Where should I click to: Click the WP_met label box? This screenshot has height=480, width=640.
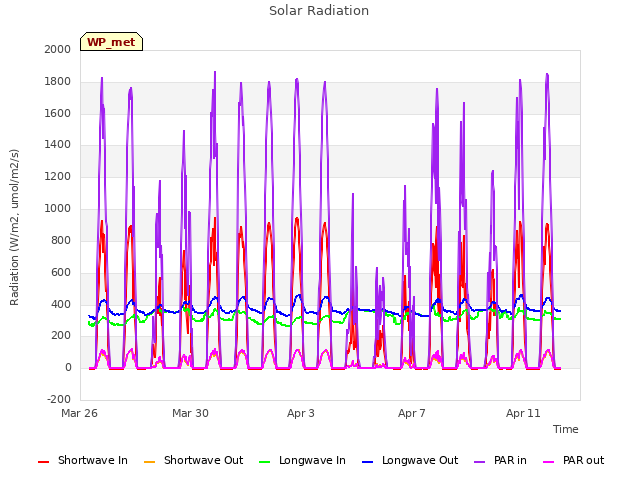[x=111, y=42]
